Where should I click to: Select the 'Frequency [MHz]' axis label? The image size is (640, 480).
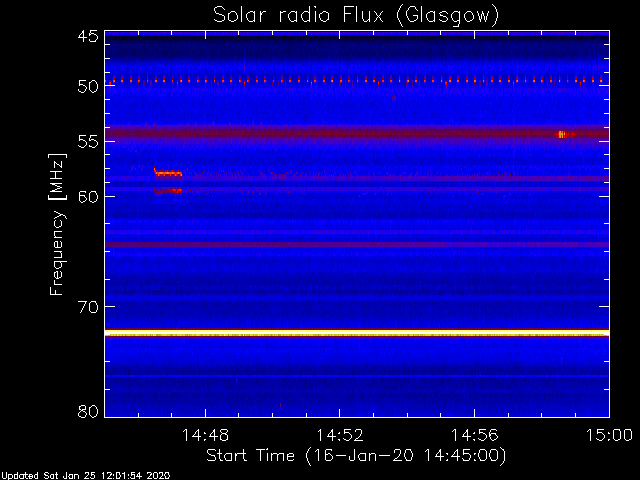pos(57,224)
